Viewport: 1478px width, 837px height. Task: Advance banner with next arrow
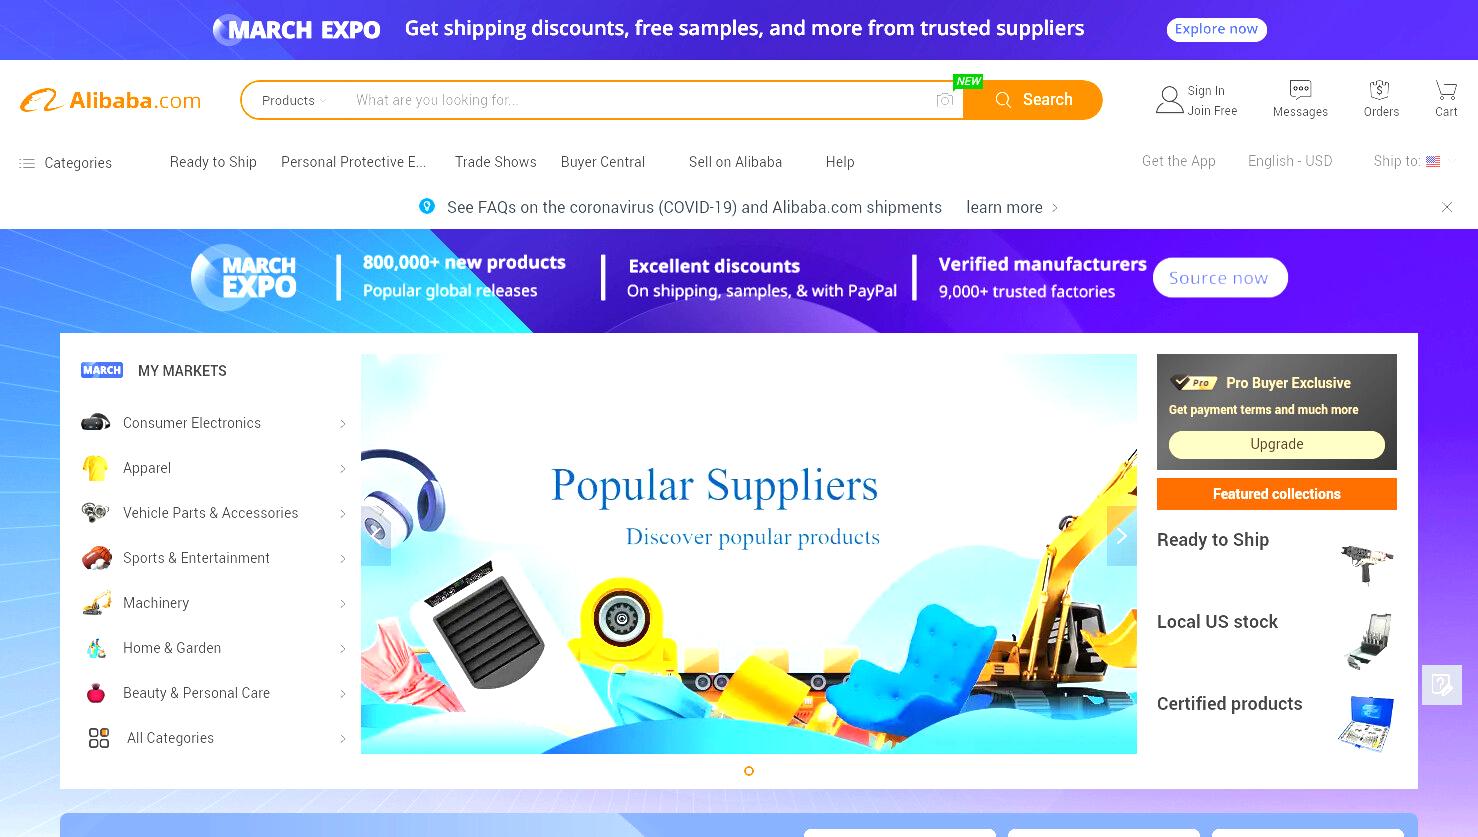(x=1121, y=536)
